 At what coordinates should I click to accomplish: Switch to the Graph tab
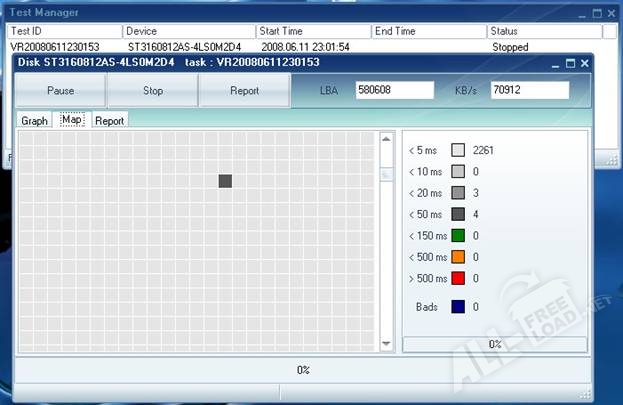coord(35,121)
